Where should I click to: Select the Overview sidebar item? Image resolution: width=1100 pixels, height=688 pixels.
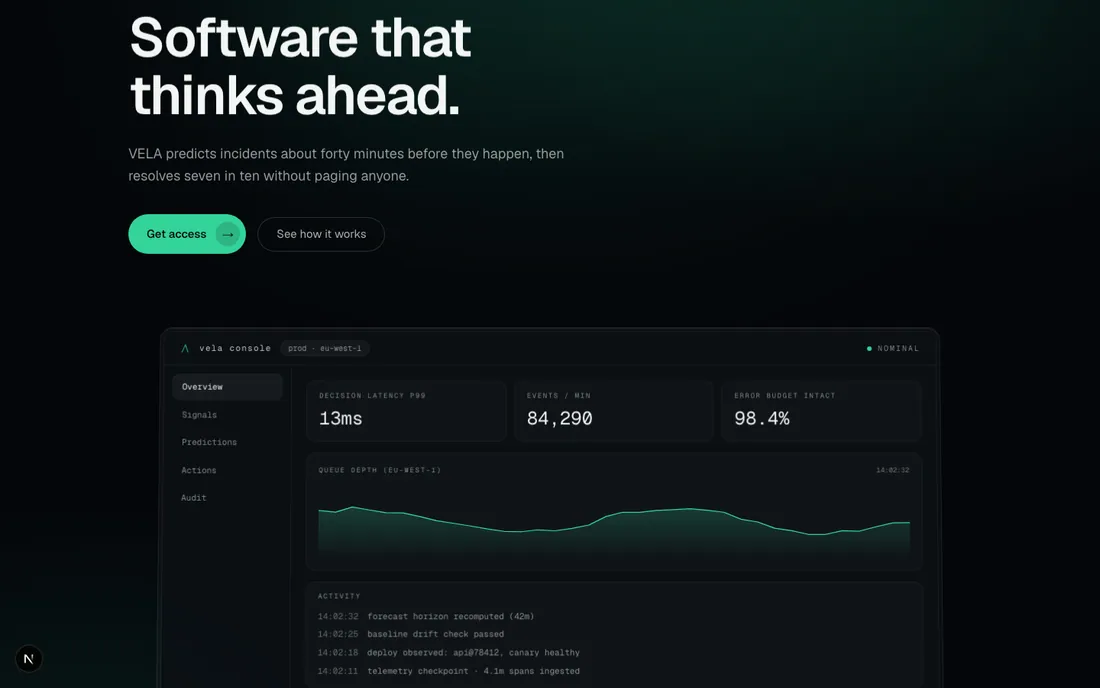(x=227, y=386)
